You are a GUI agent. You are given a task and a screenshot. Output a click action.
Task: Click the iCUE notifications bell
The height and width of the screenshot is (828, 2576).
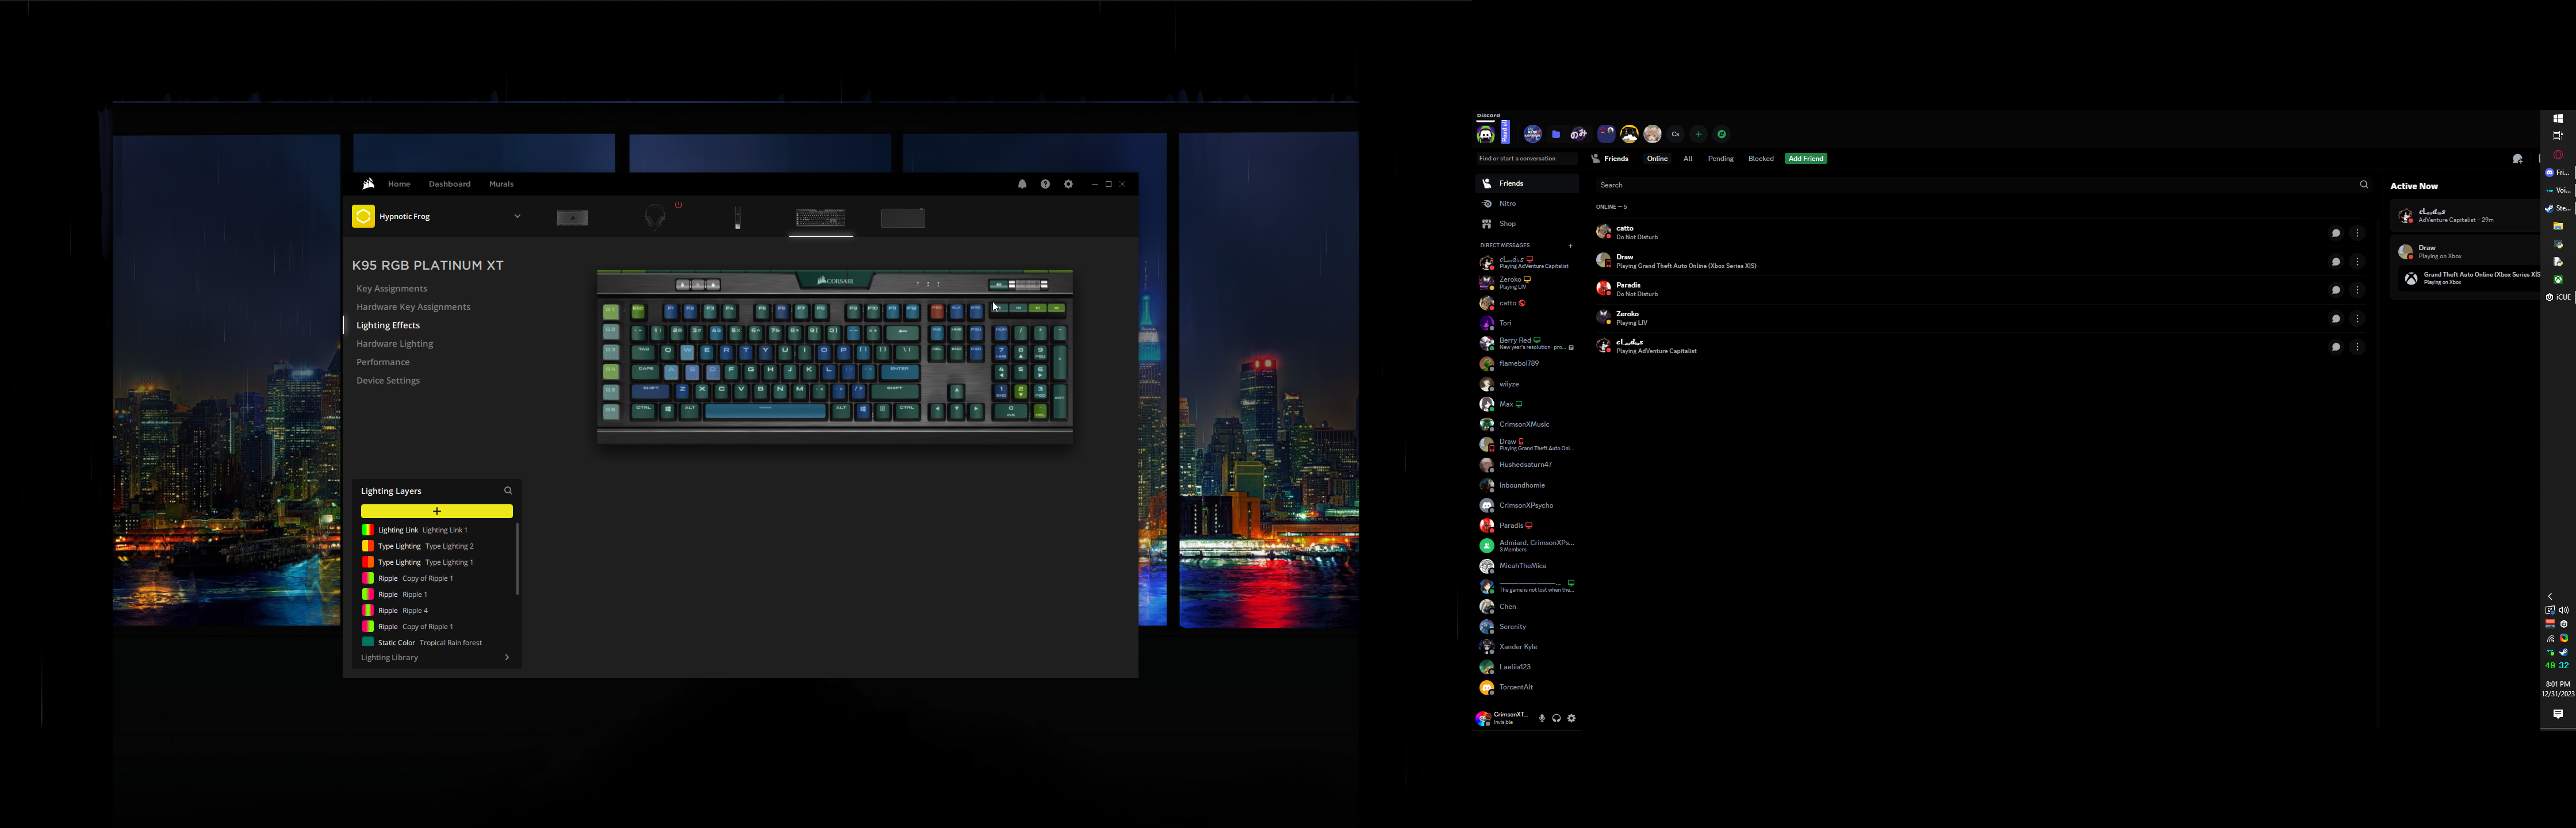coord(1022,184)
